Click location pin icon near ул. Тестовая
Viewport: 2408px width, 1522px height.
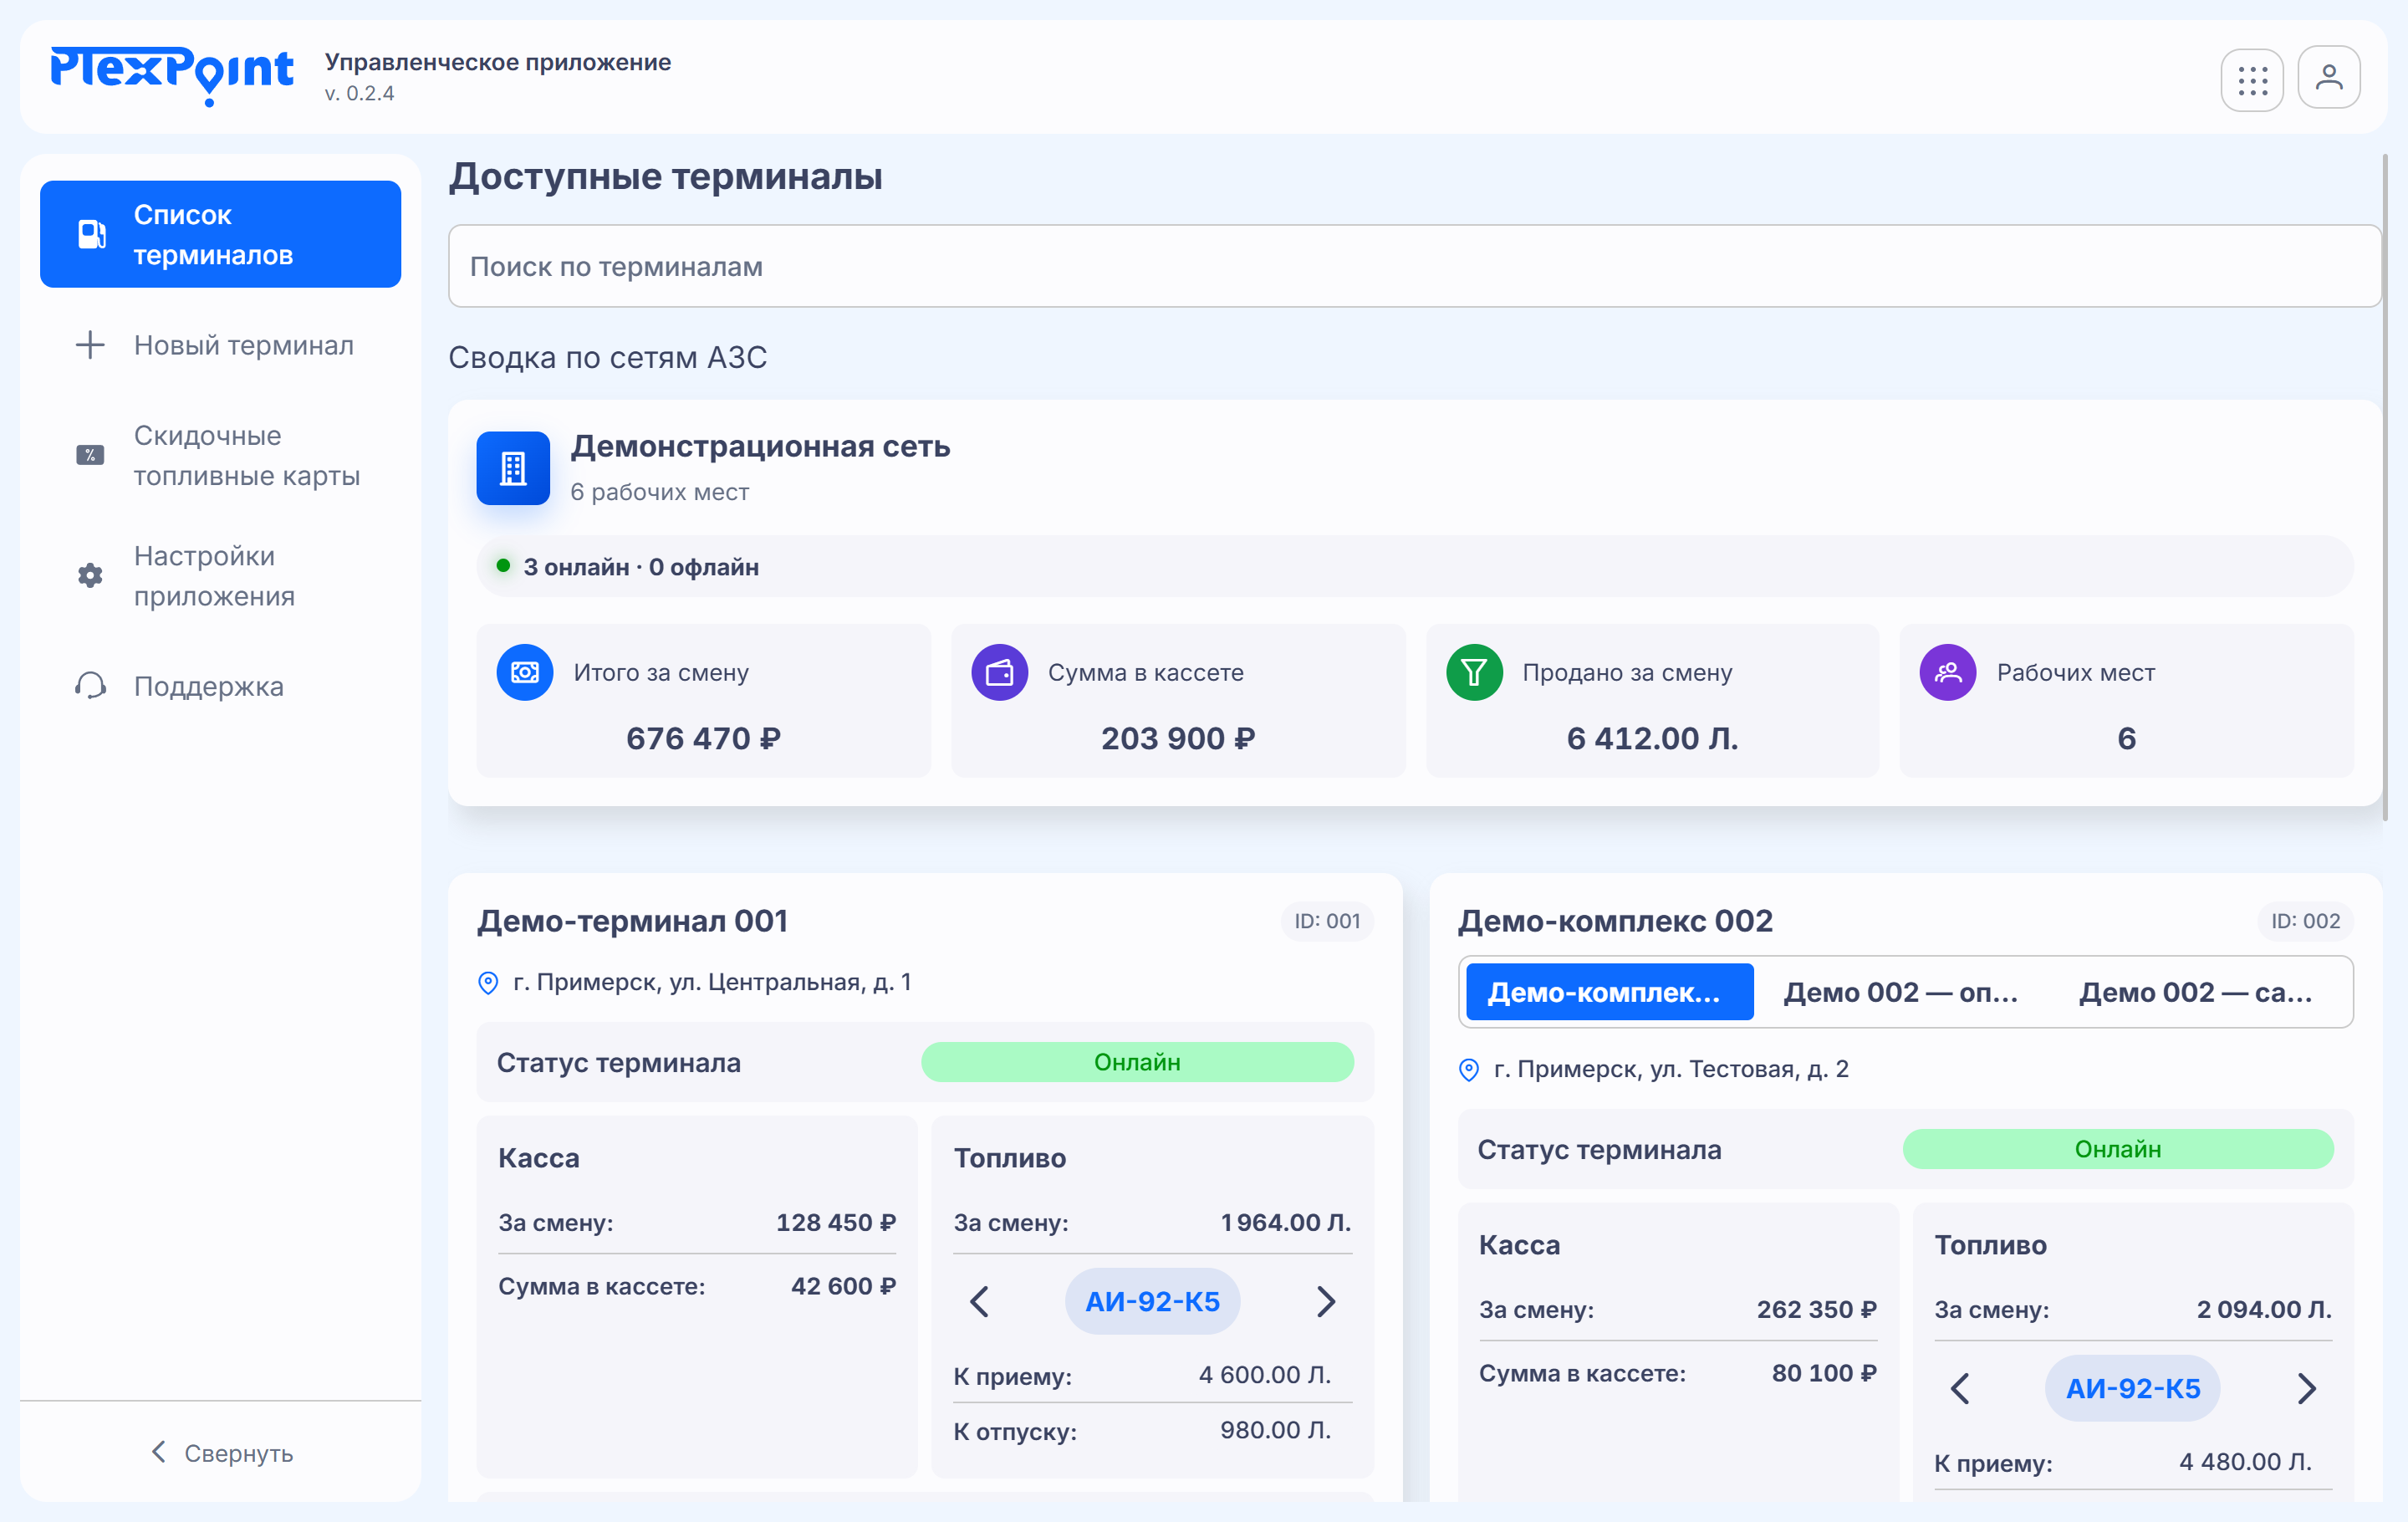tap(1469, 1070)
